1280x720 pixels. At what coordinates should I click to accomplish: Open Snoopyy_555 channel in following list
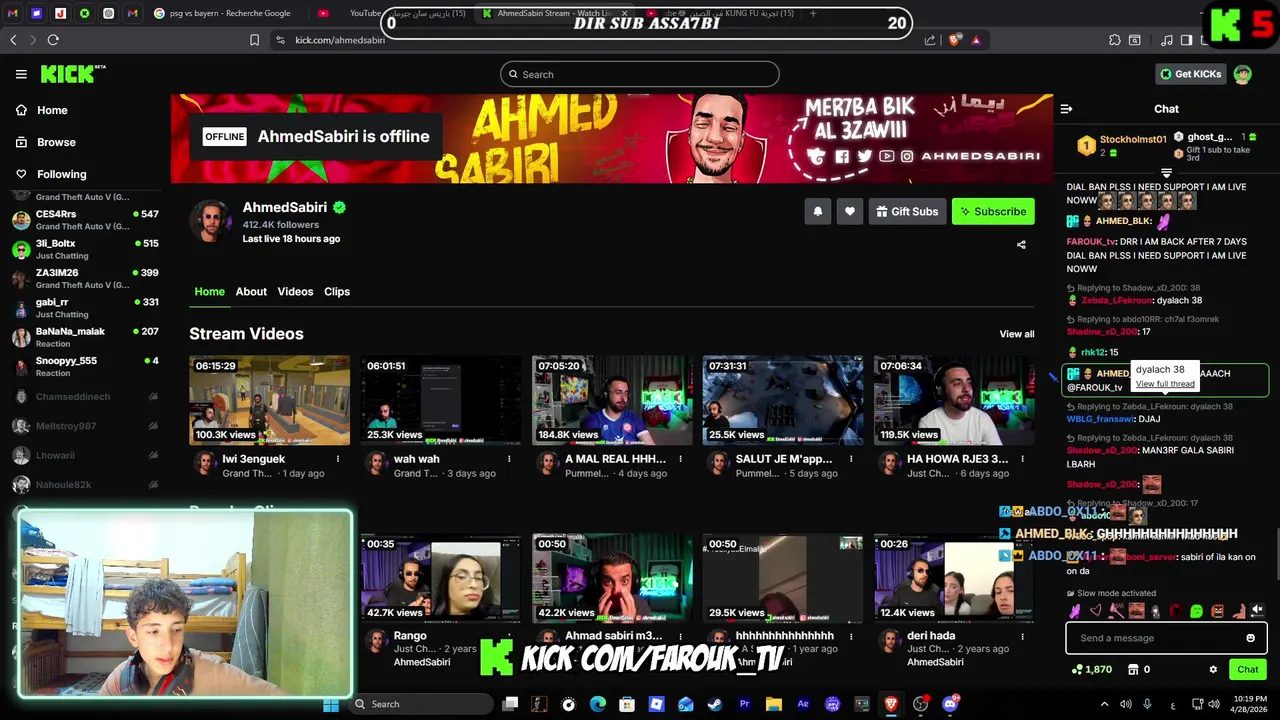[x=85, y=366]
